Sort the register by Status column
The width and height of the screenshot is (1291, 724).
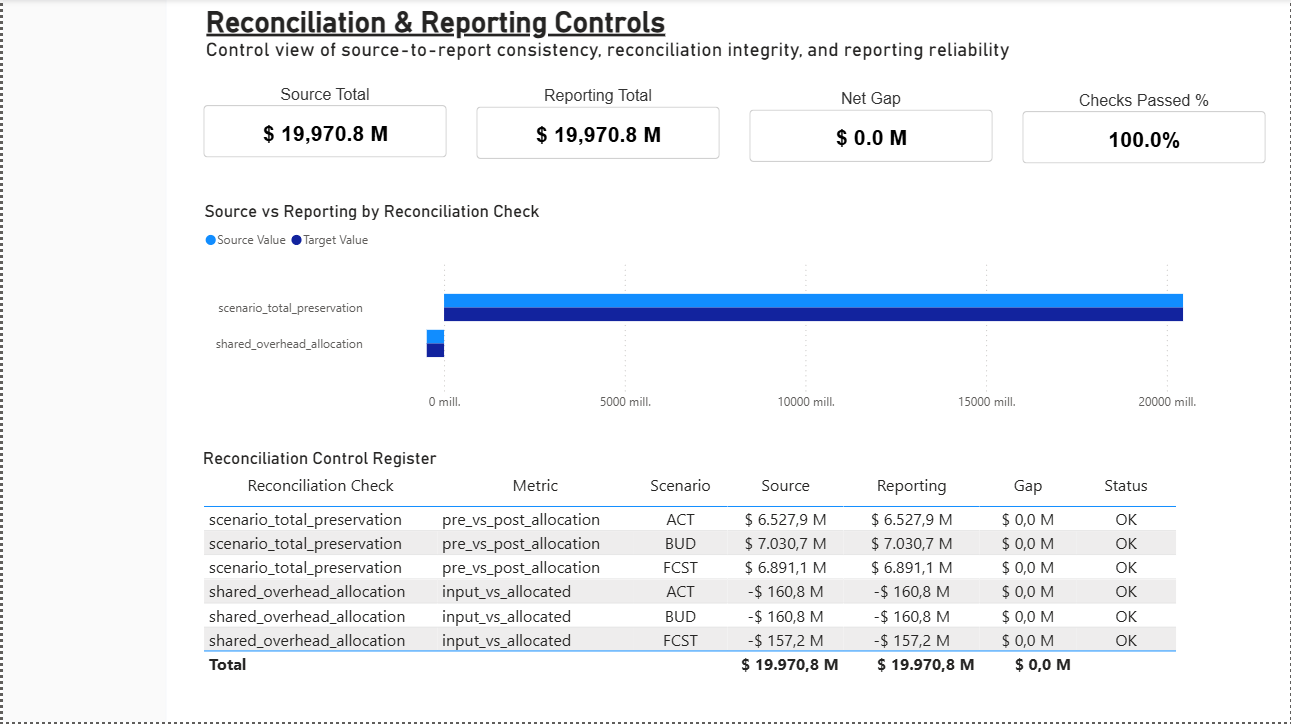[x=1125, y=485]
